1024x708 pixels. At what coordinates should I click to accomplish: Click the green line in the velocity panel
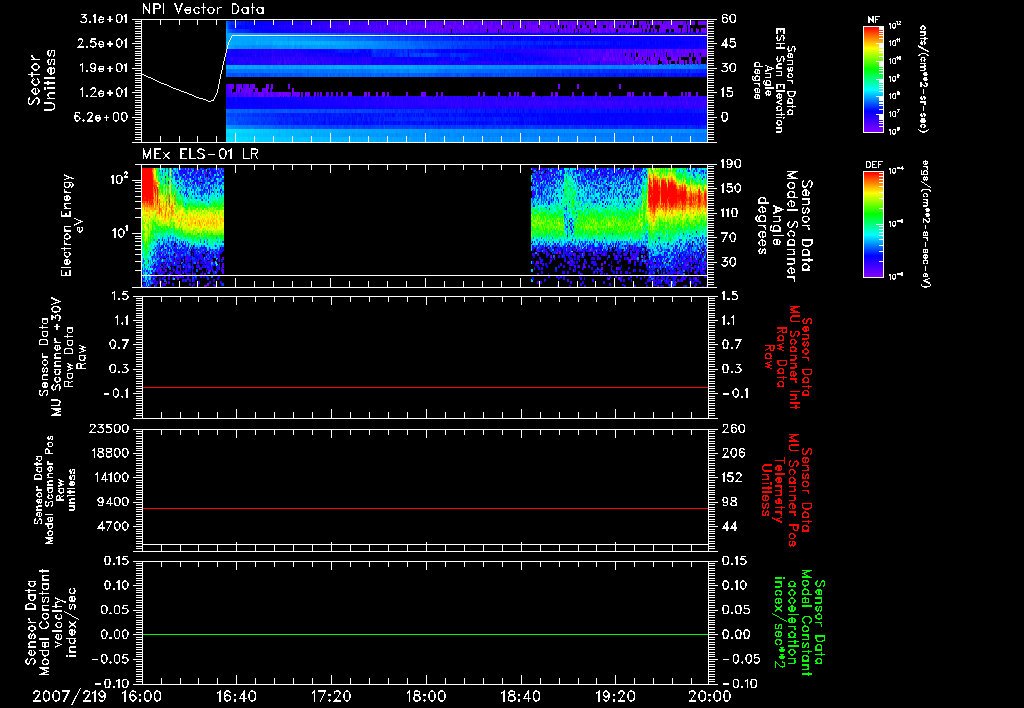click(x=424, y=634)
